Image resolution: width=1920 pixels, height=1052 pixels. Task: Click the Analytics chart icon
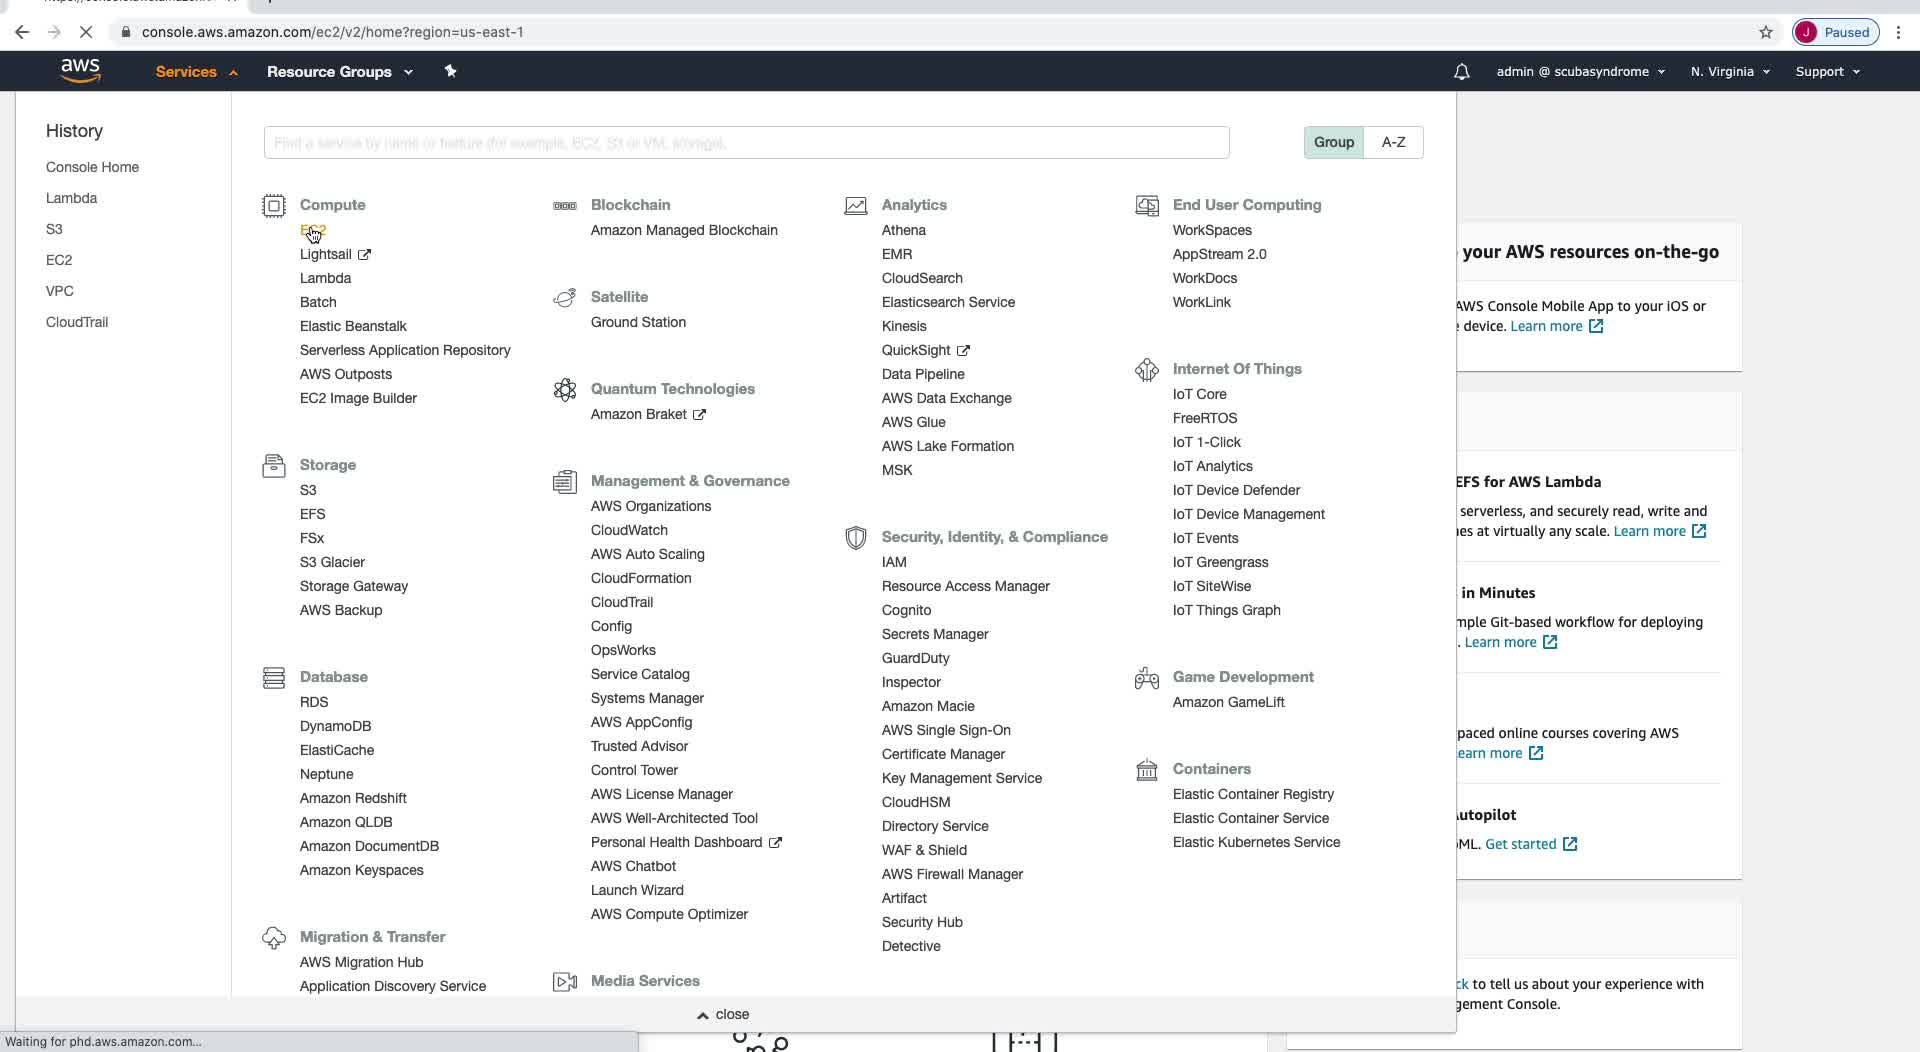click(856, 206)
